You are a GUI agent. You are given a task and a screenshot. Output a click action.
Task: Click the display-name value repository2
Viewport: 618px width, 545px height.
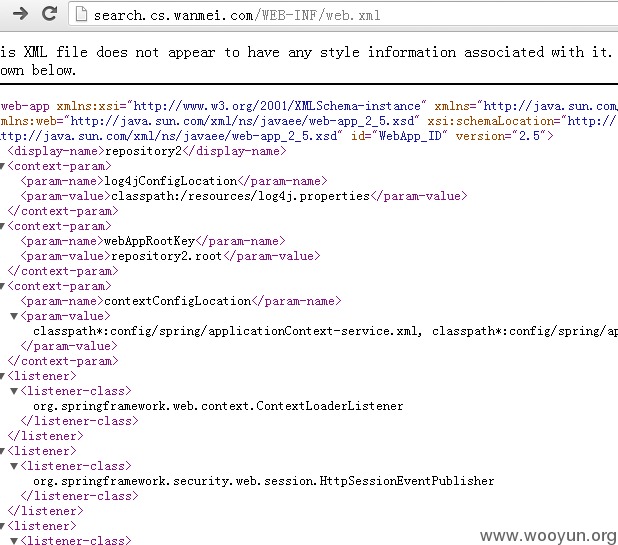click(x=143, y=151)
